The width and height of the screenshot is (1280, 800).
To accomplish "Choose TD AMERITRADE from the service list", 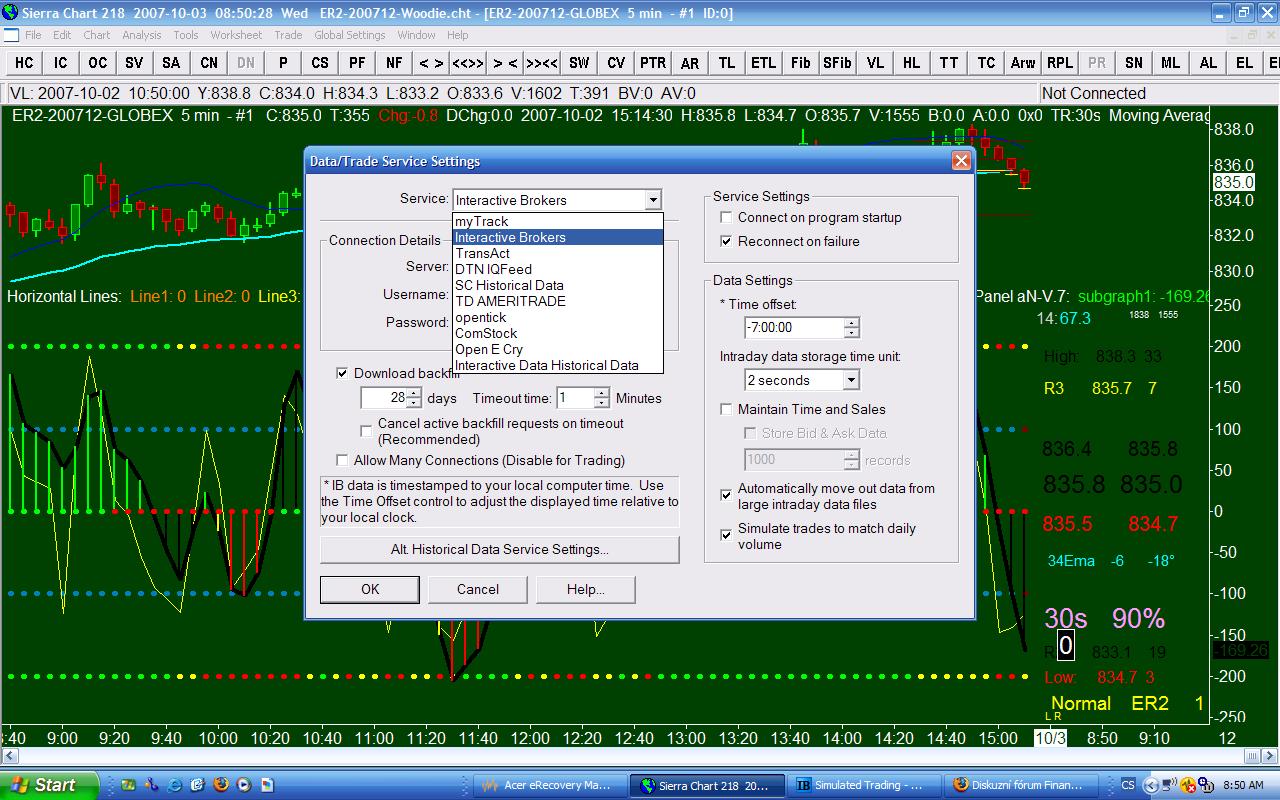I will coord(510,301).
